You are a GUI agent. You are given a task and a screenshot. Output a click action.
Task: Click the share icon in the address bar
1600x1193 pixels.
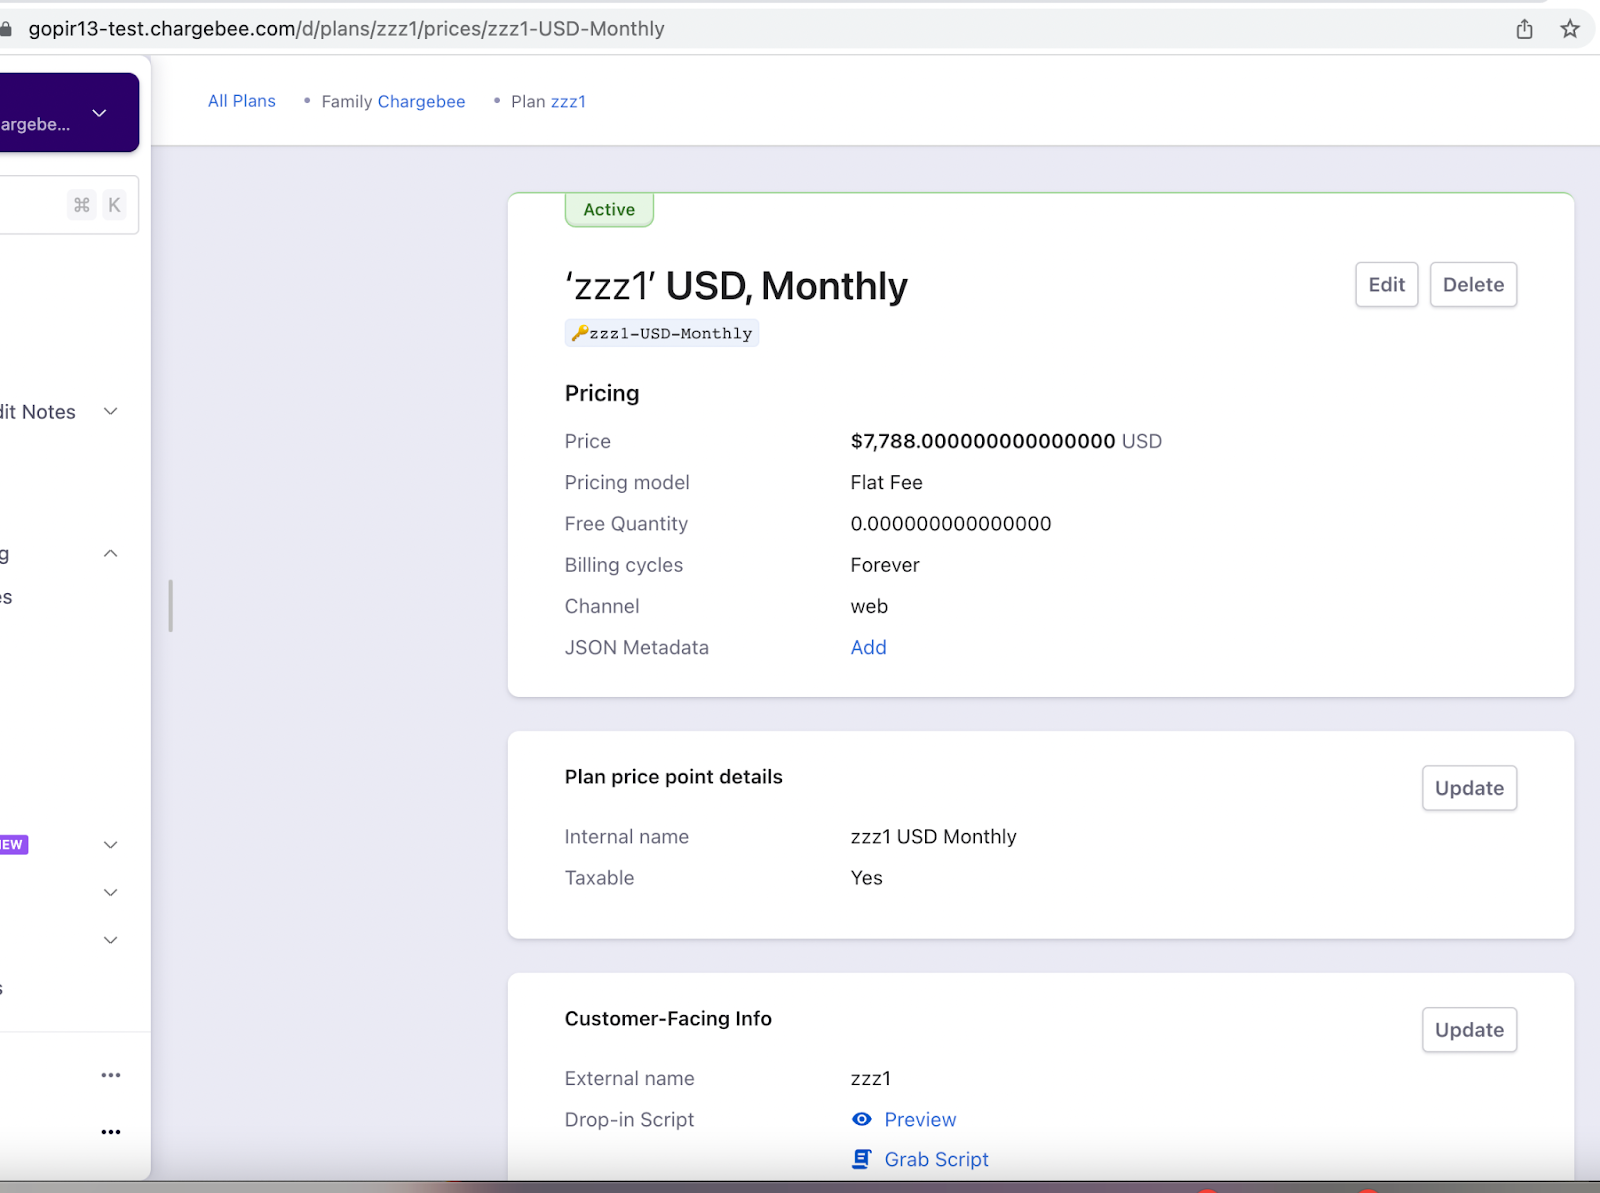1524,29
